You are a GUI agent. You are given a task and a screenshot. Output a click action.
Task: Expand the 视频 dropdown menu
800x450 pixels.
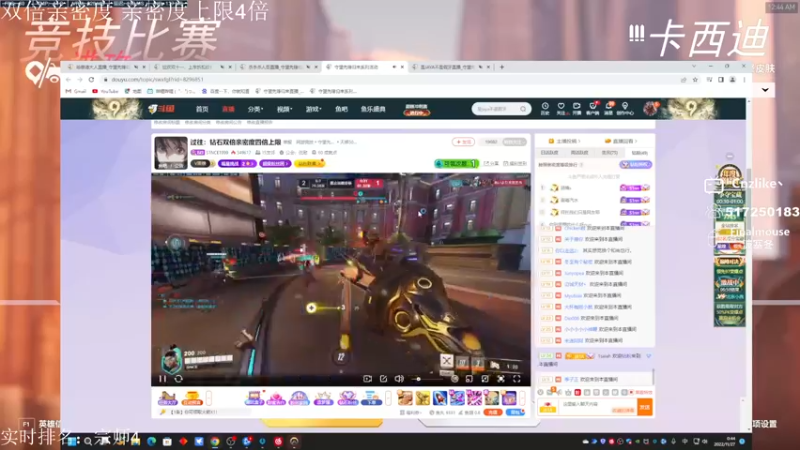click(284, 109)
